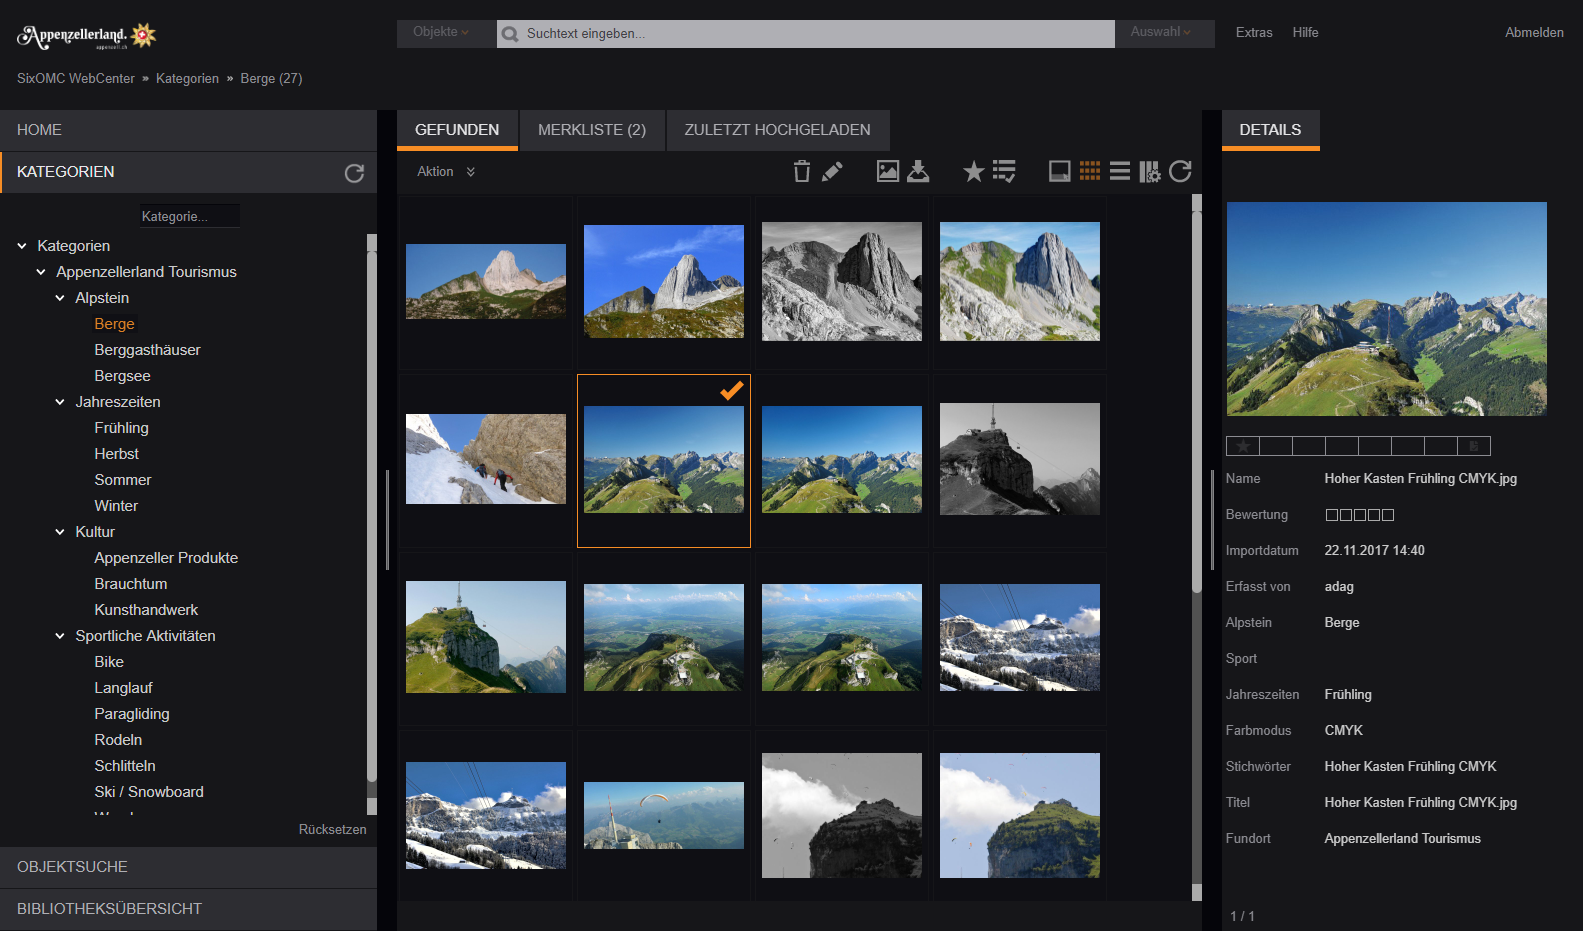This screenshot has height=931, width=1583.
Task: Click the trash icon to delete selection
Action: point(801,172)
